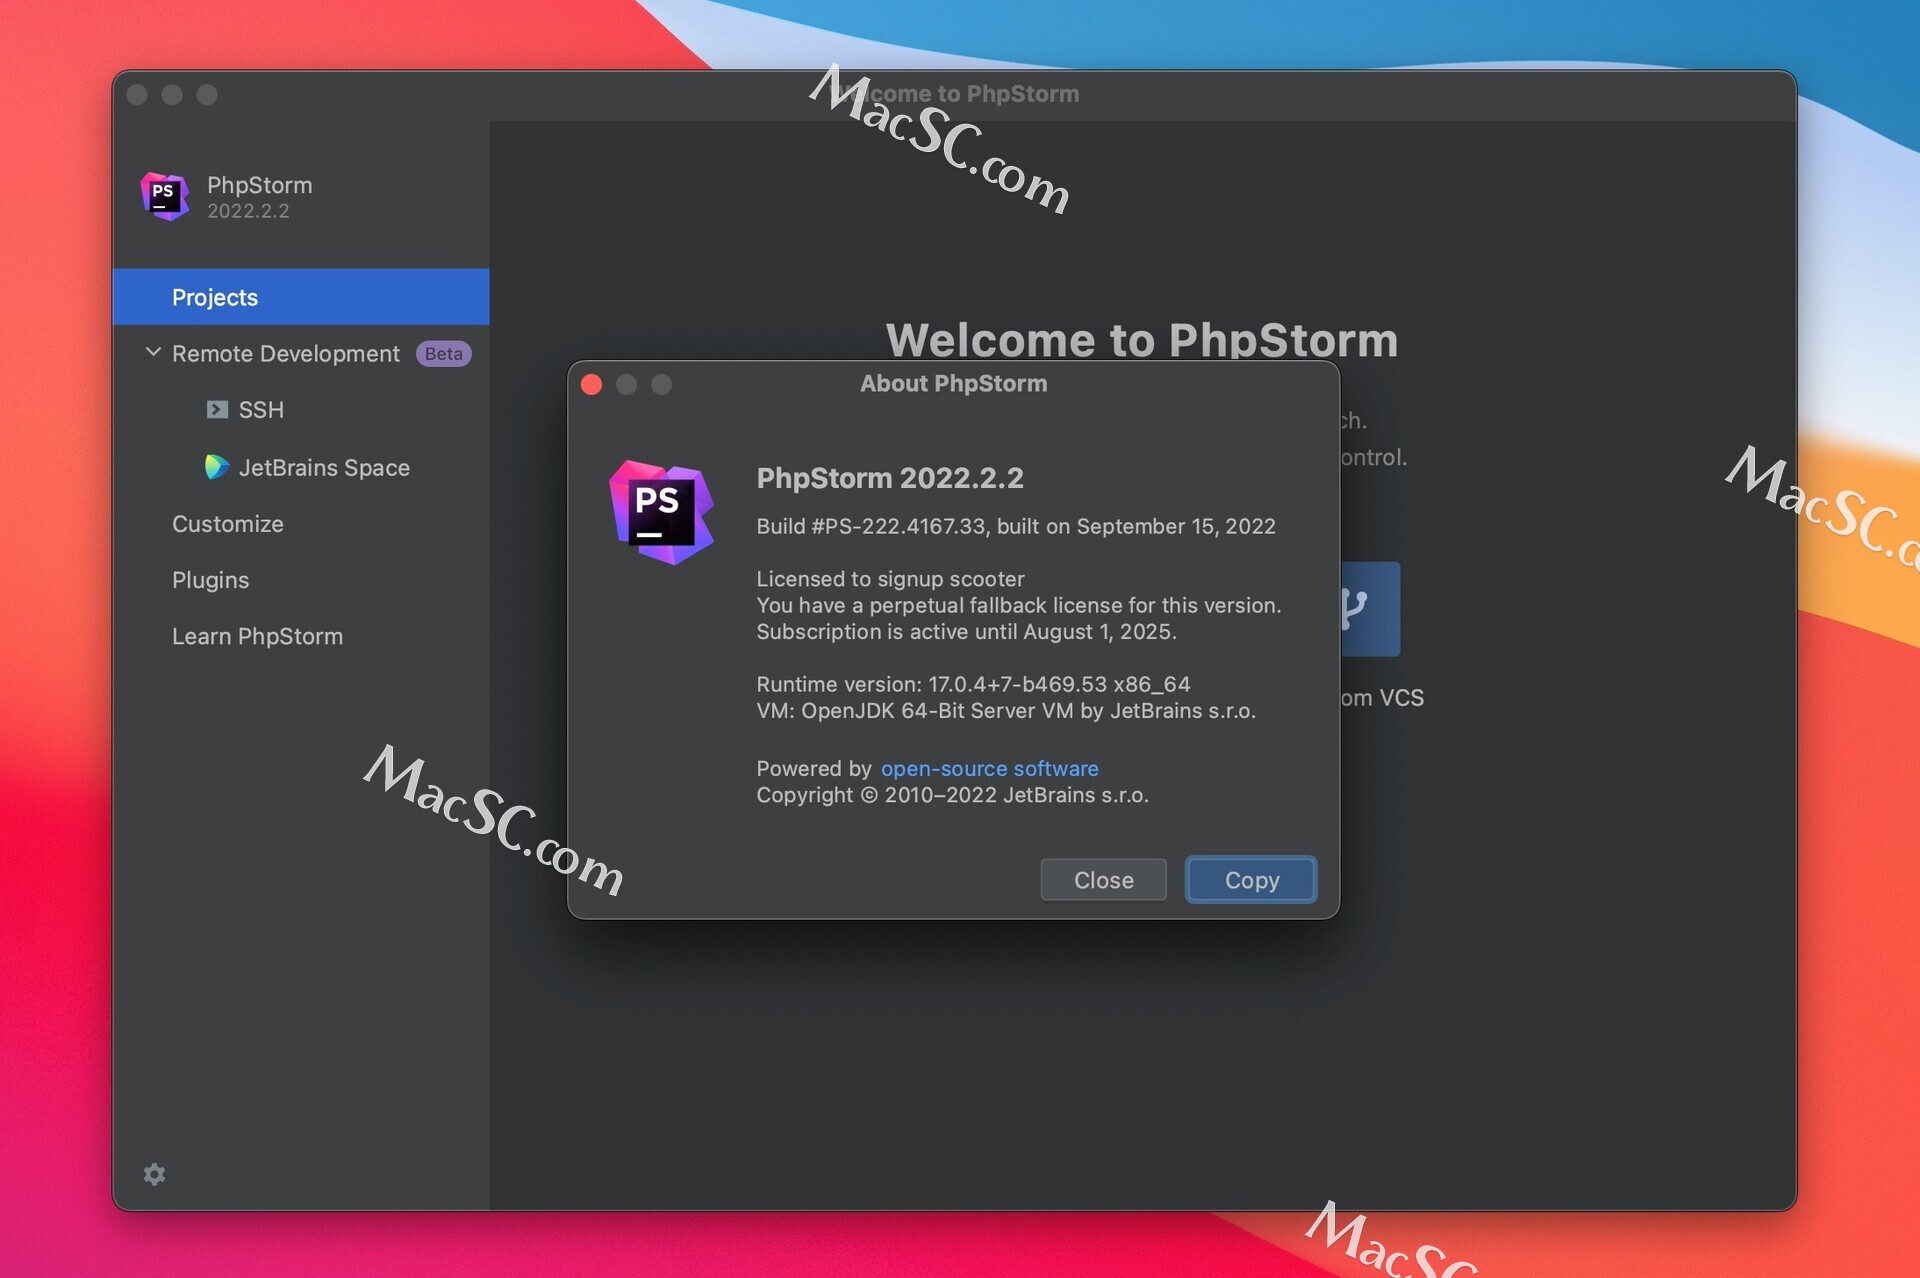
Task: Click the Beta badge next to Remote Development
Action: 443,354
